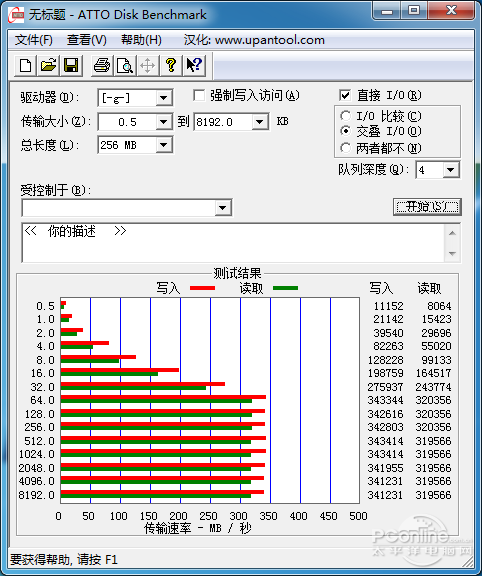Screen dimensions: 482x576
Task: Click read value 15423 in 1.0 row
Action: click(436, 319)
